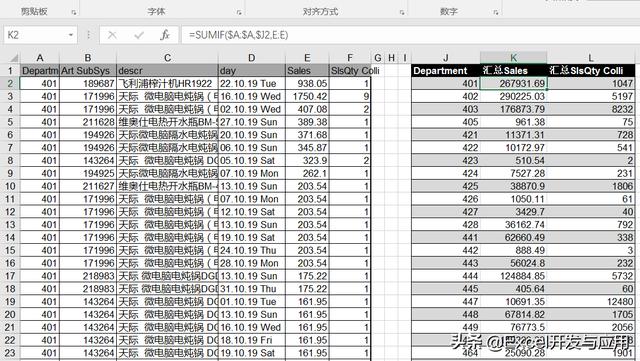This screenshot has width=640, height=361.
Task: Click cell with value 961.38
Action: (x=513, y=122)
